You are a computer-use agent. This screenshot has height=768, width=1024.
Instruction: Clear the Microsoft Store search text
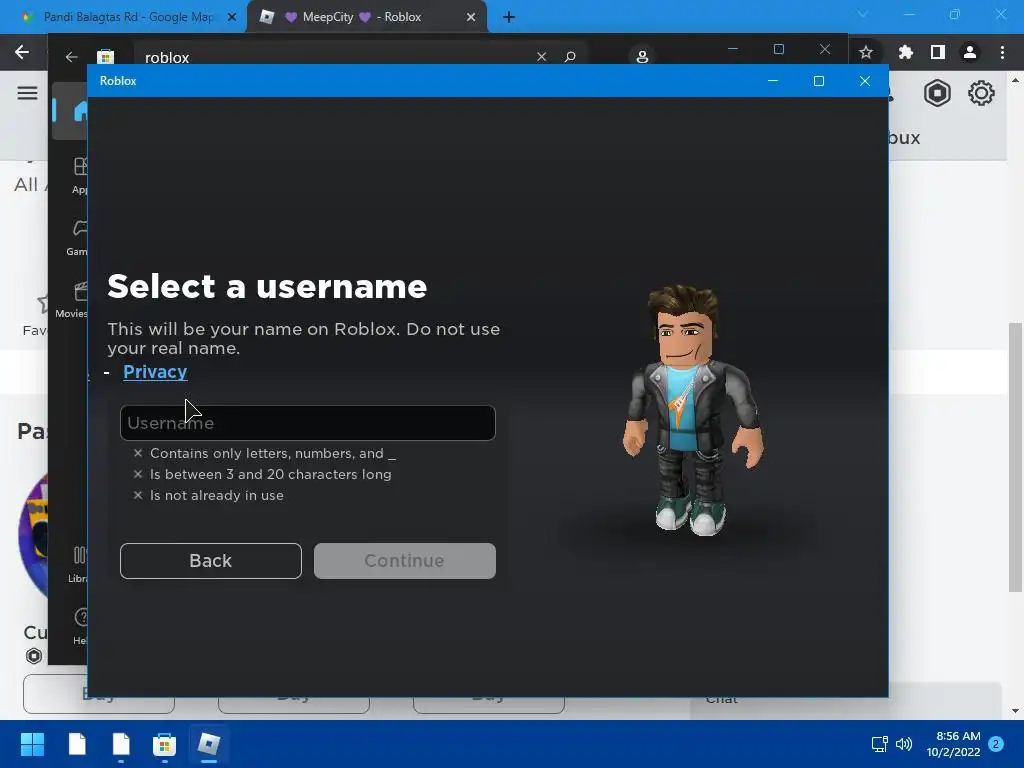point(541,57)
